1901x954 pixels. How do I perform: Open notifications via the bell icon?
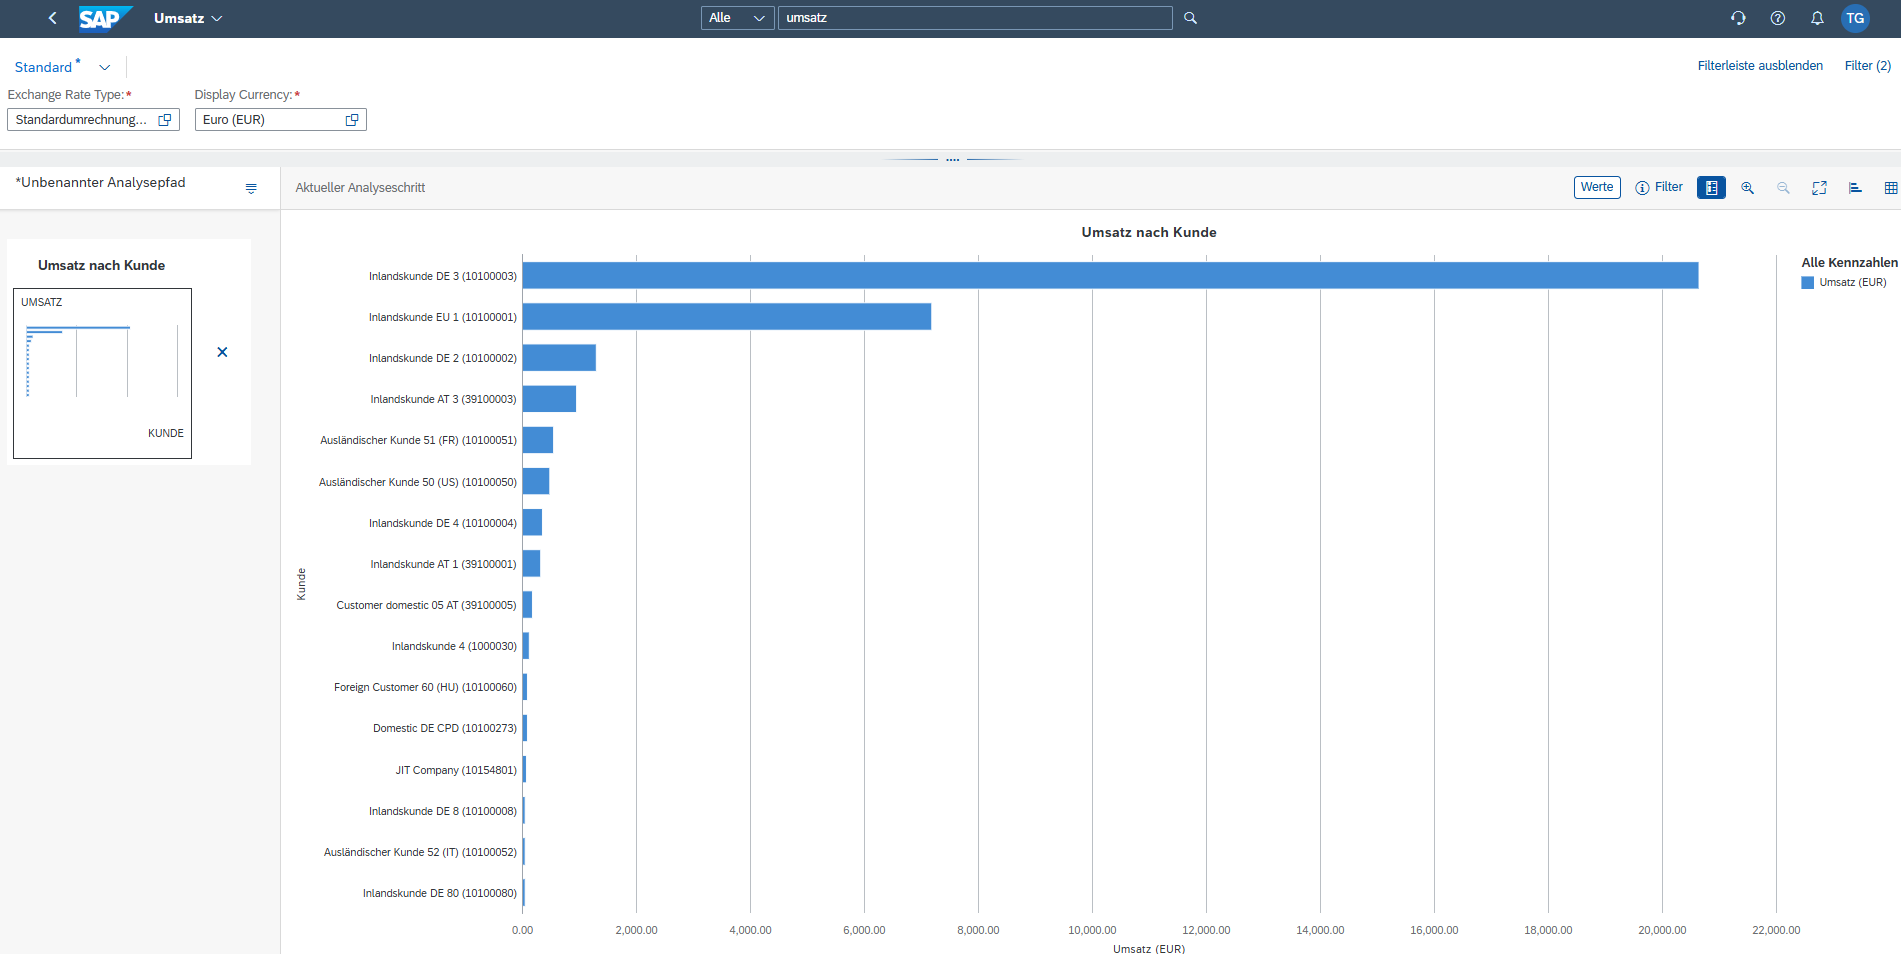click(x=1817, y=17)
